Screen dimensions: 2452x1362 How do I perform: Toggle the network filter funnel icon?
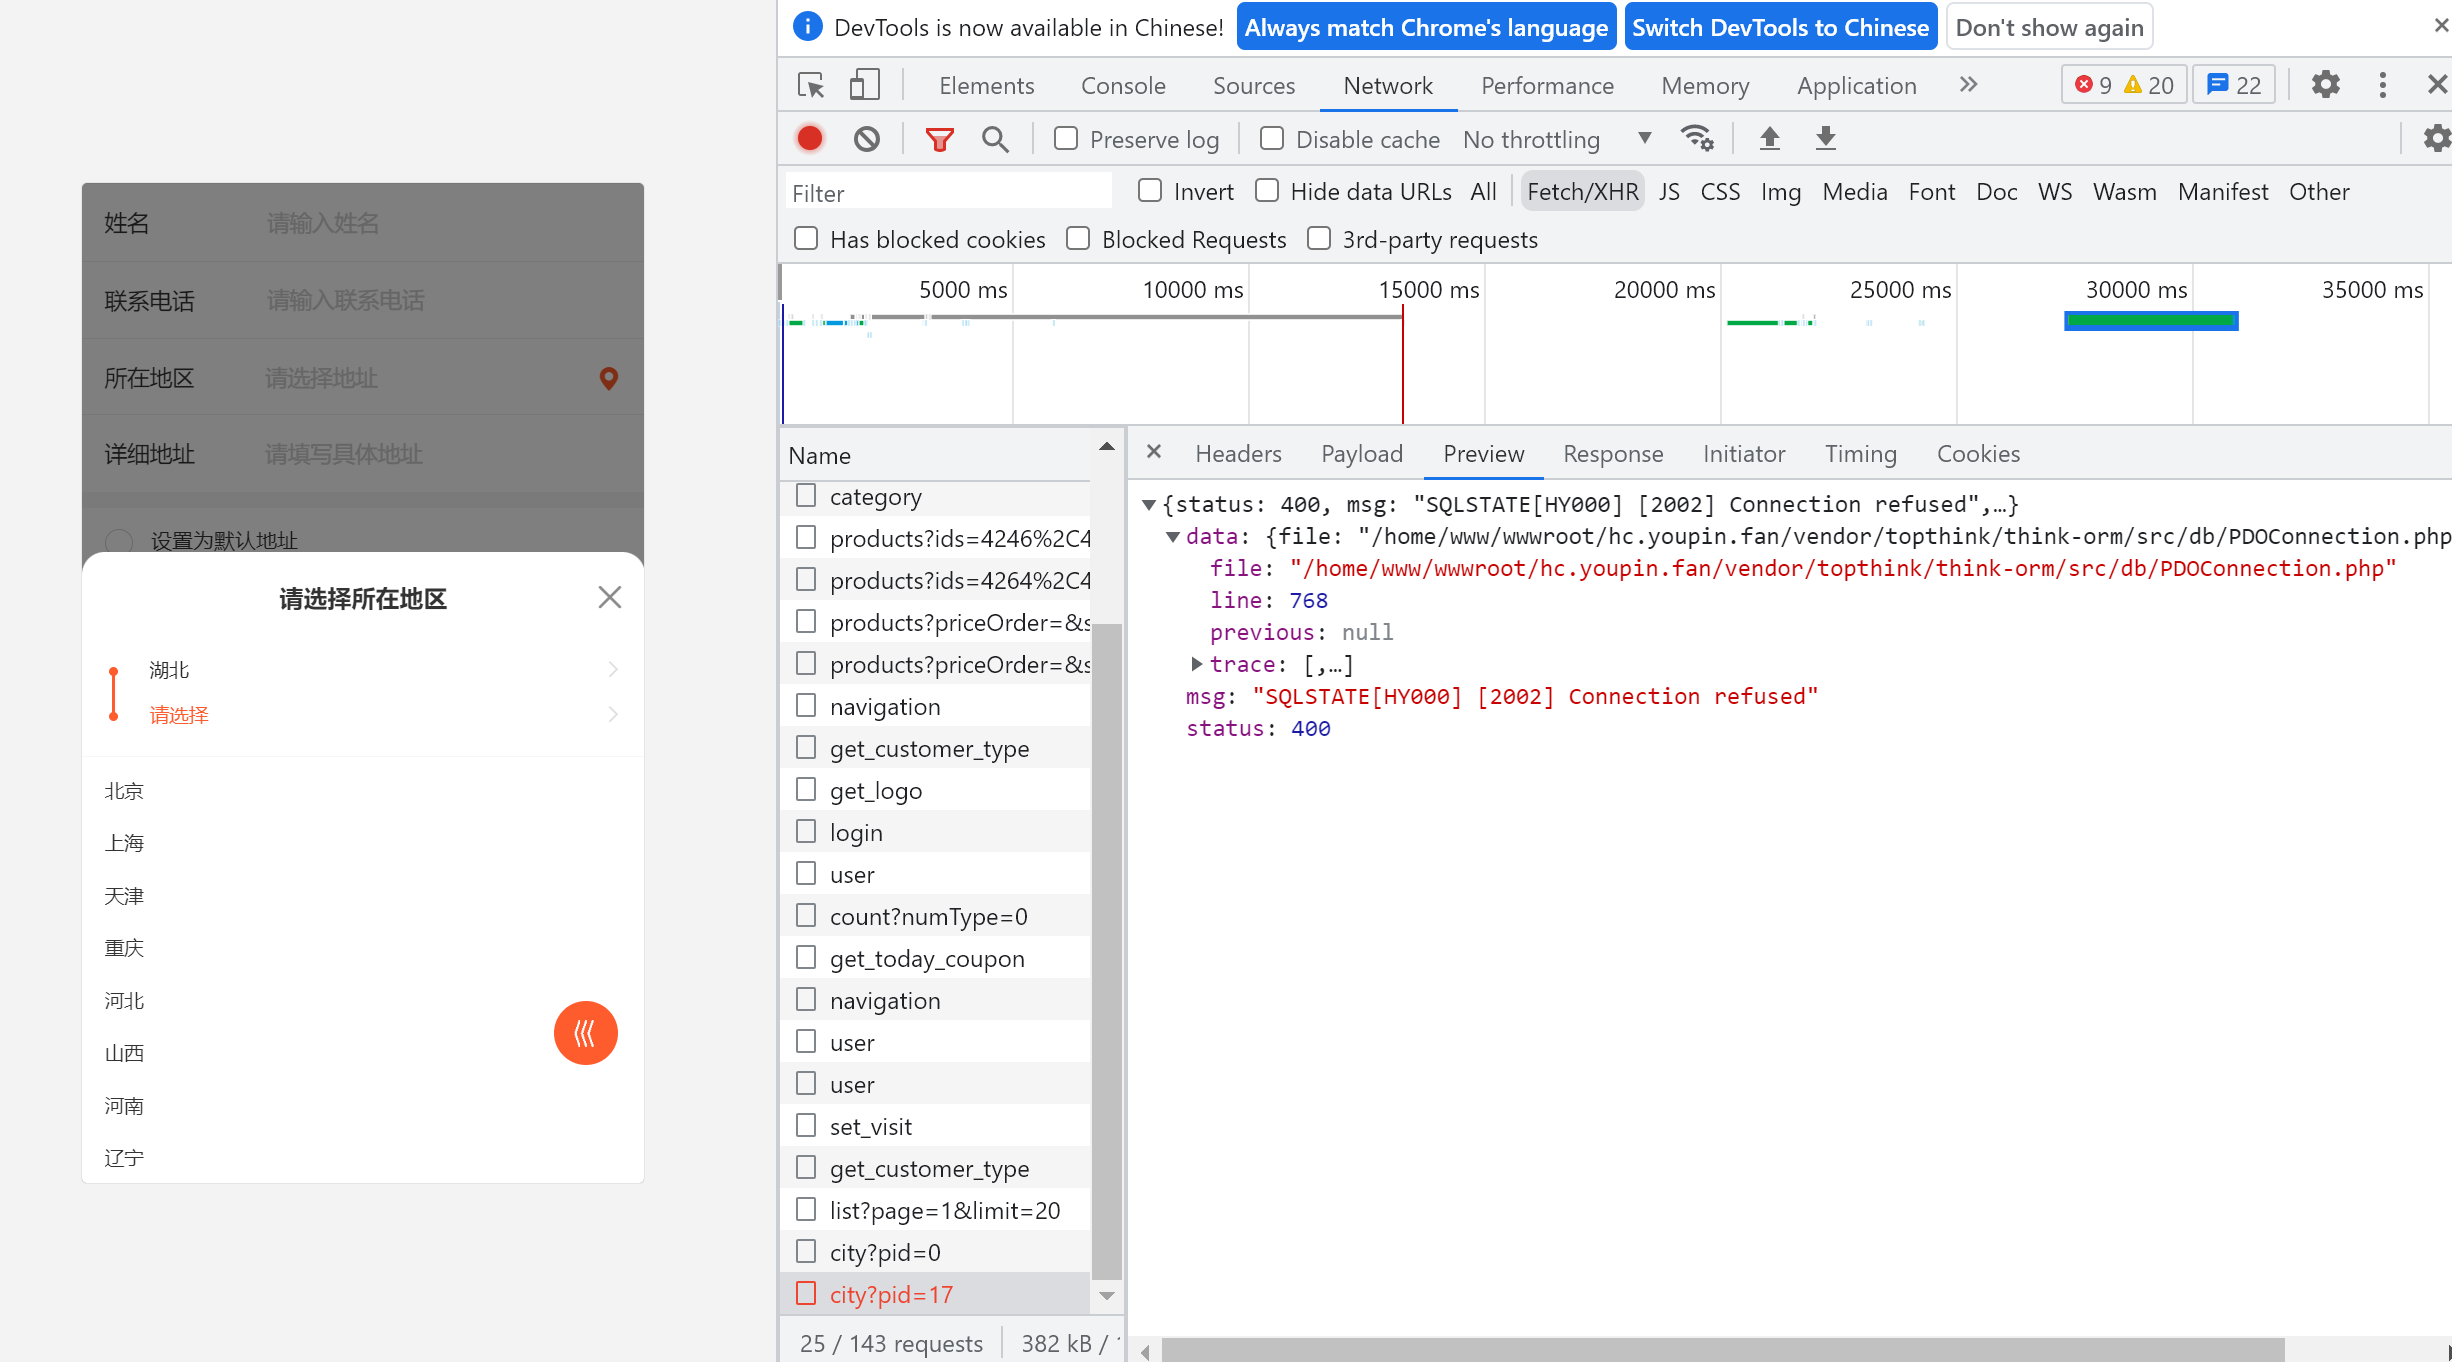pos(939,139)
